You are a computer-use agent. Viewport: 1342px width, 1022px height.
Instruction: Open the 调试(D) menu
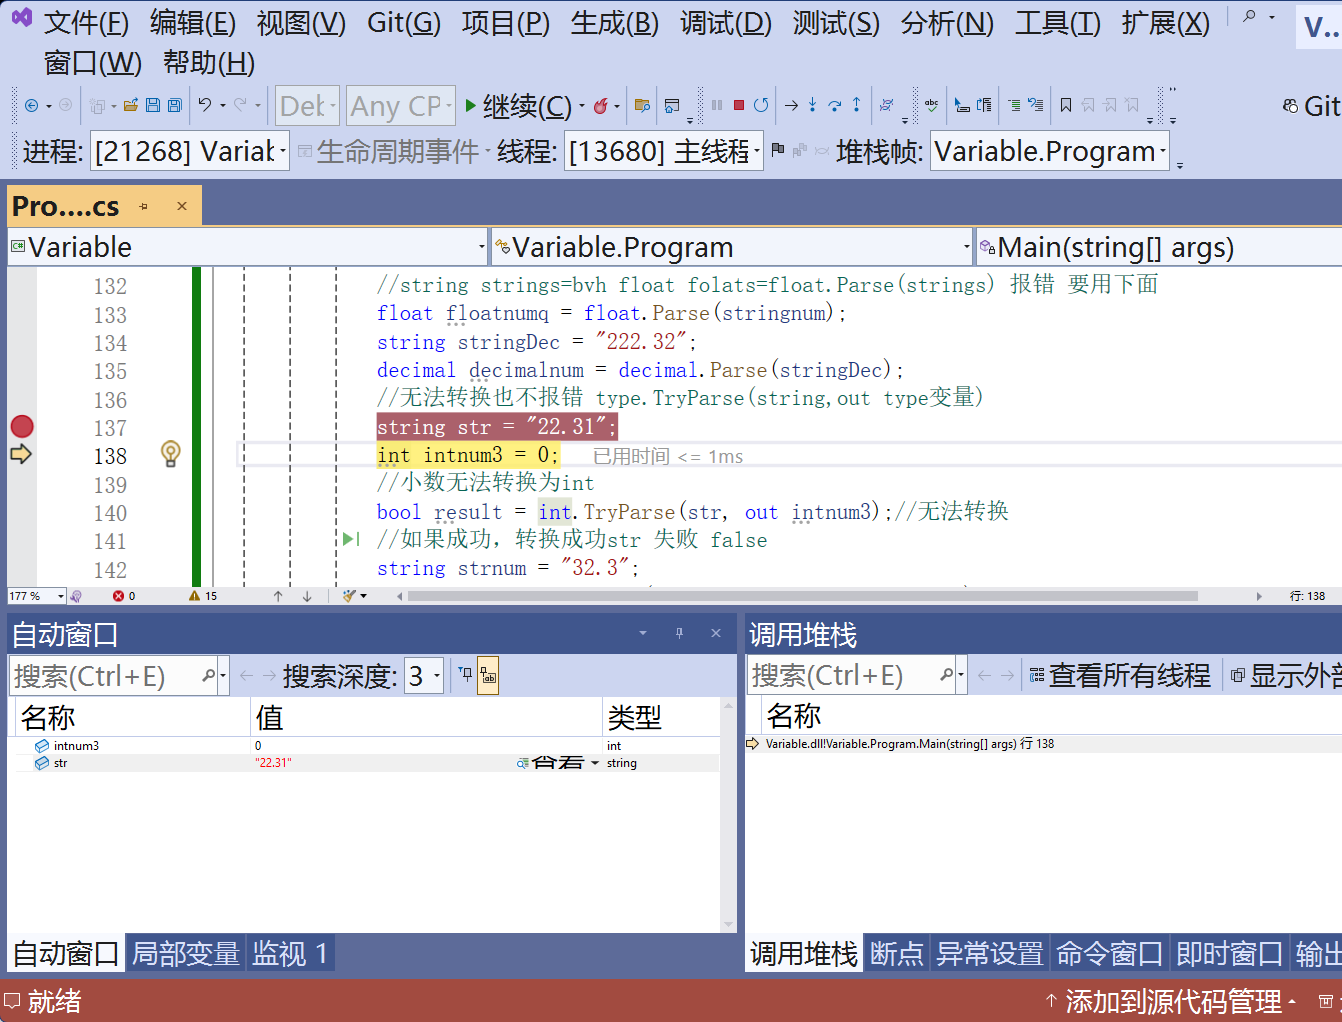point(725,22)
